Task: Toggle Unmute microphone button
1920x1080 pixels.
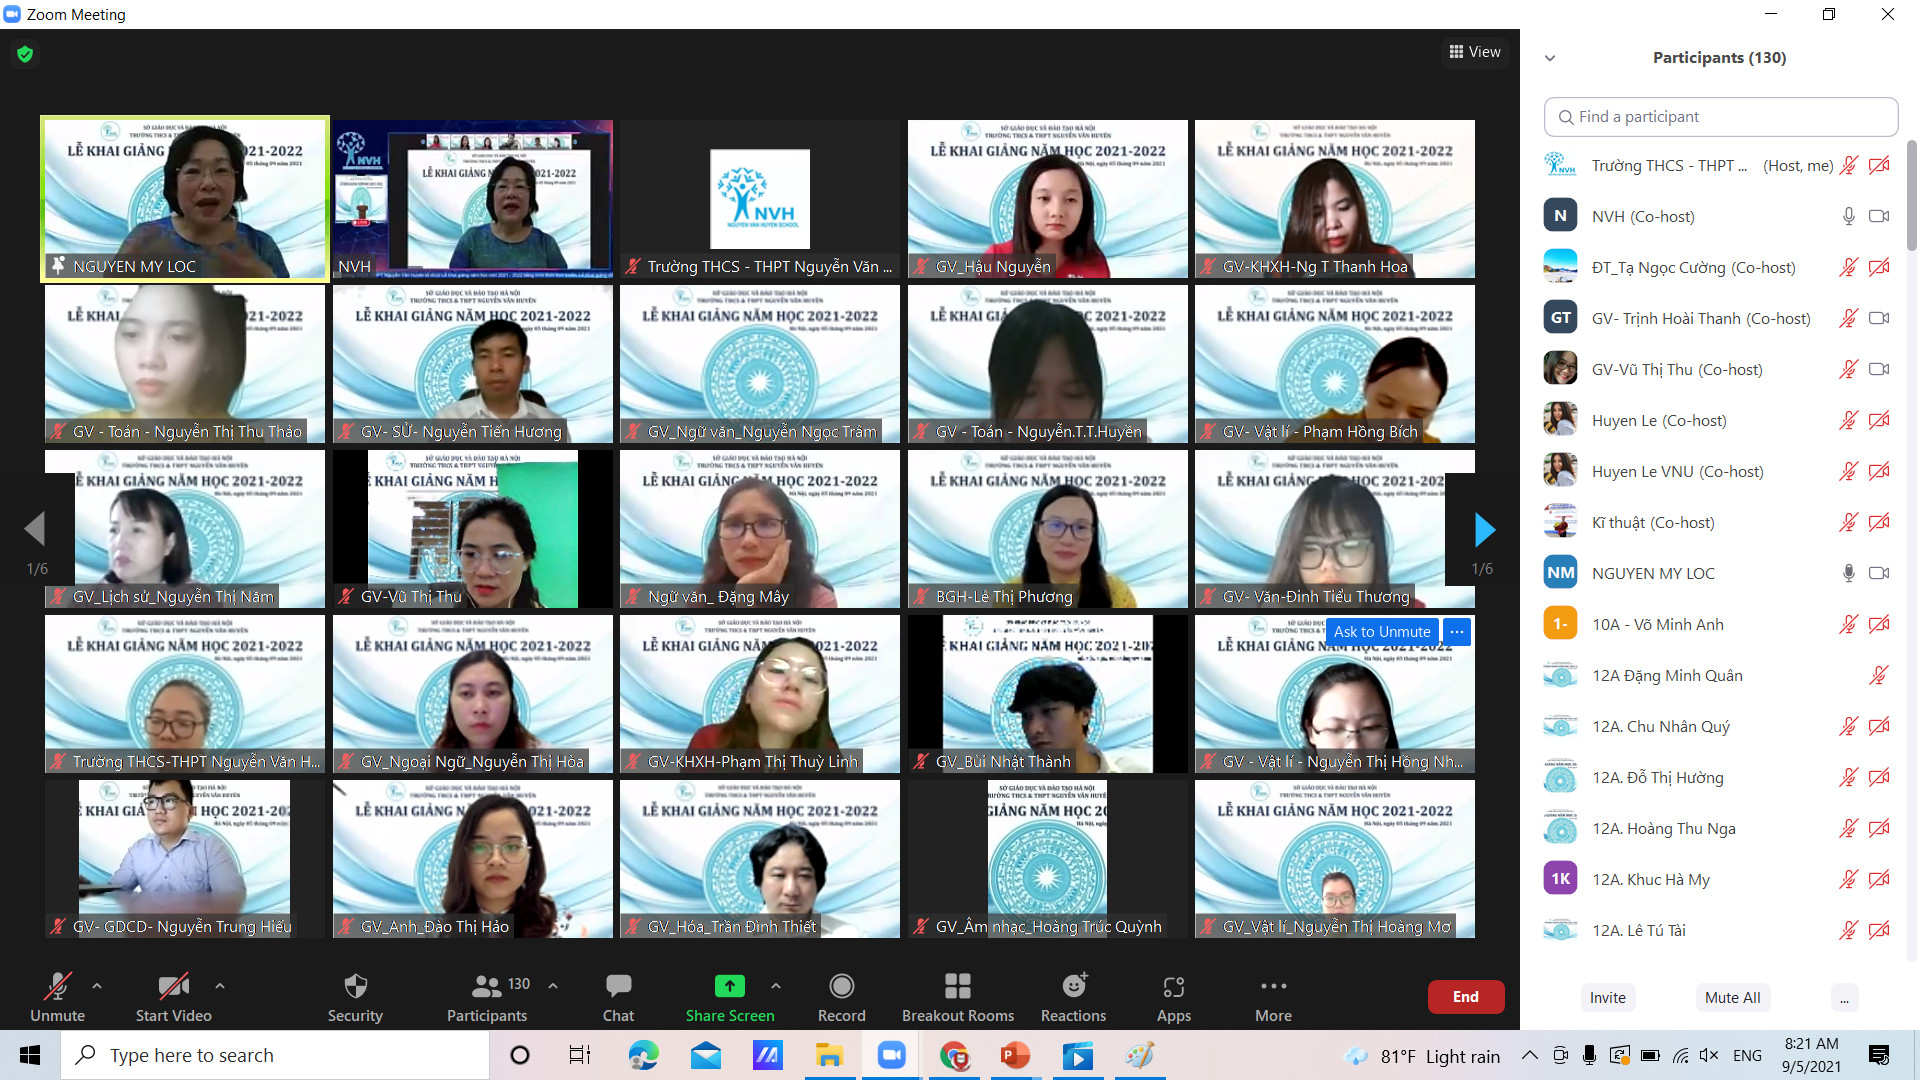Action: (x=57, y=986)
